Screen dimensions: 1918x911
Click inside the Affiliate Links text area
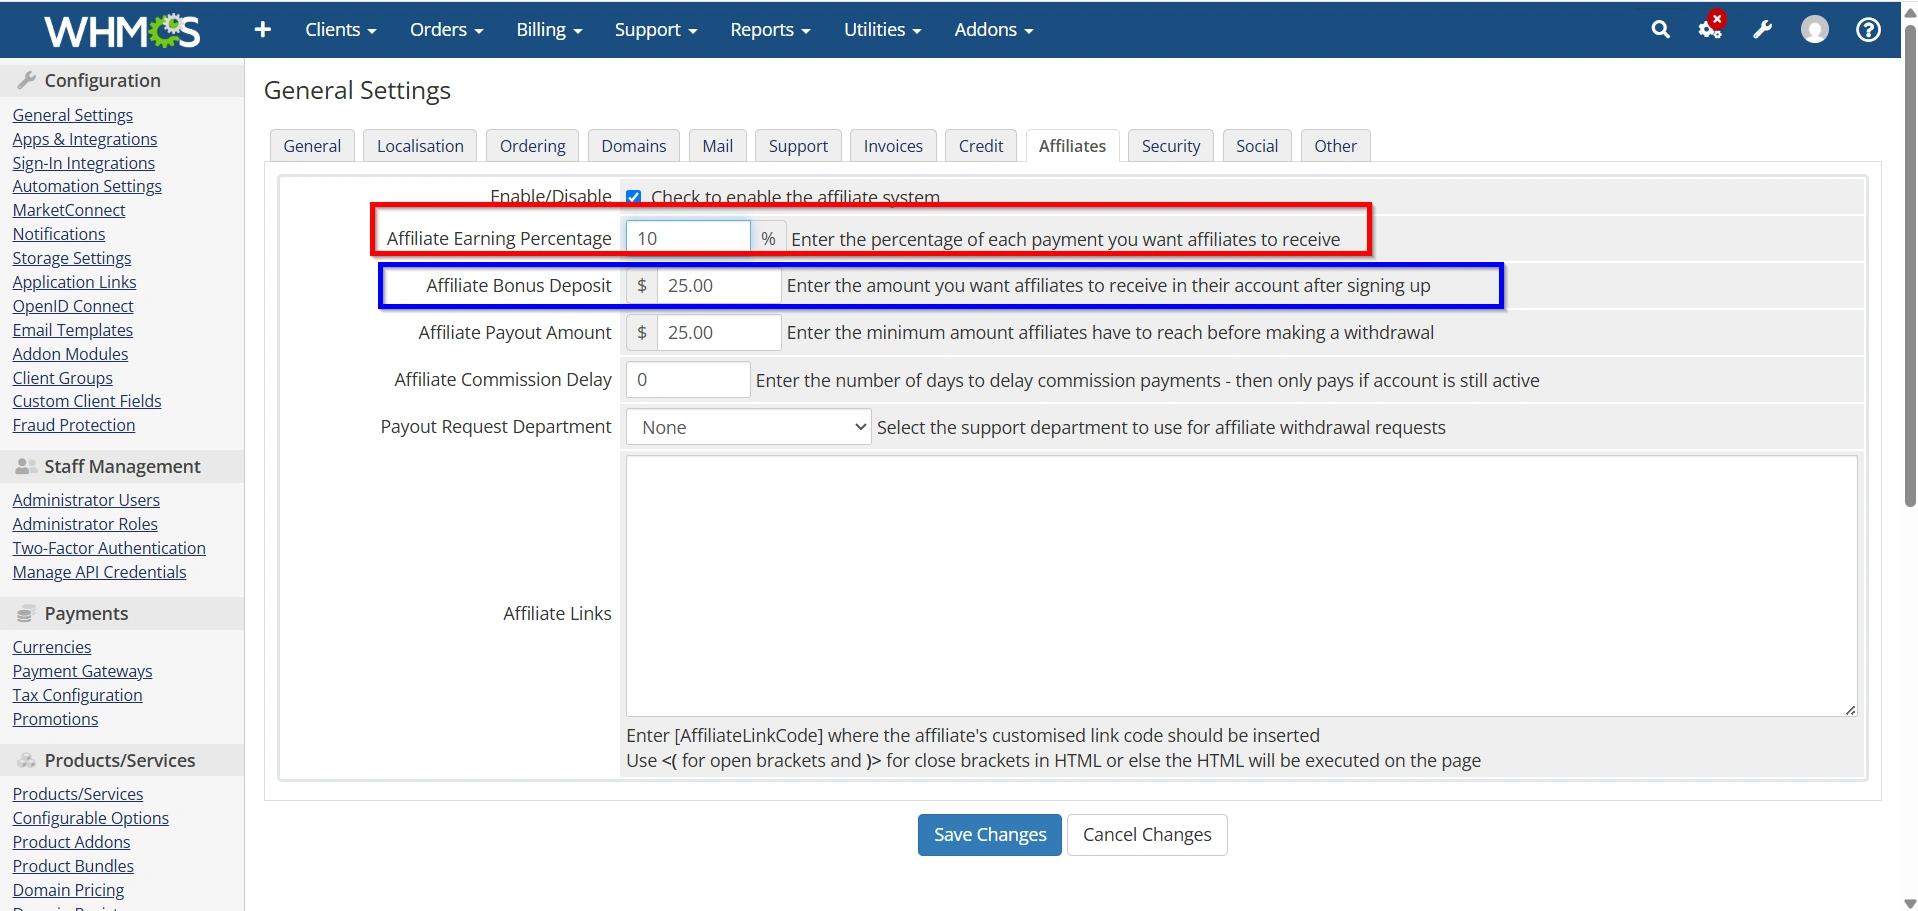tap(1241, 586)
